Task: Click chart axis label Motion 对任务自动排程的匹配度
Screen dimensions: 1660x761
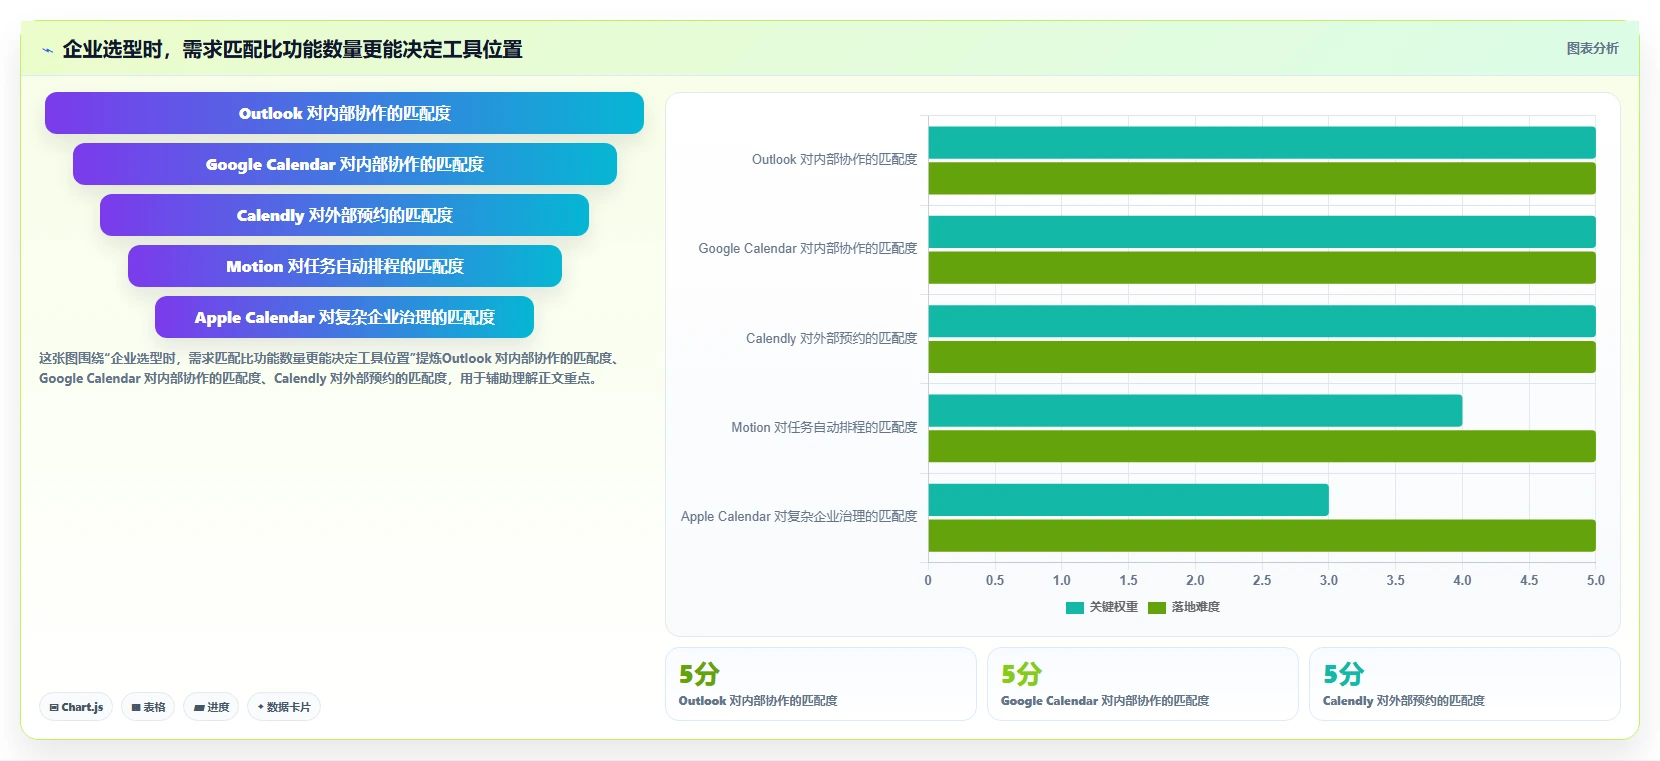Action: (x=824, y=427)
